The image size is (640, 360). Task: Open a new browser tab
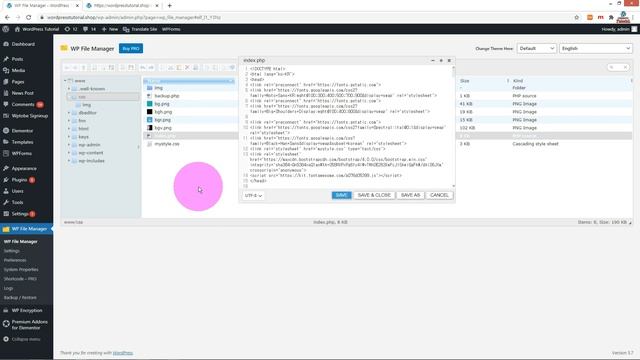(x=169, y=6)
